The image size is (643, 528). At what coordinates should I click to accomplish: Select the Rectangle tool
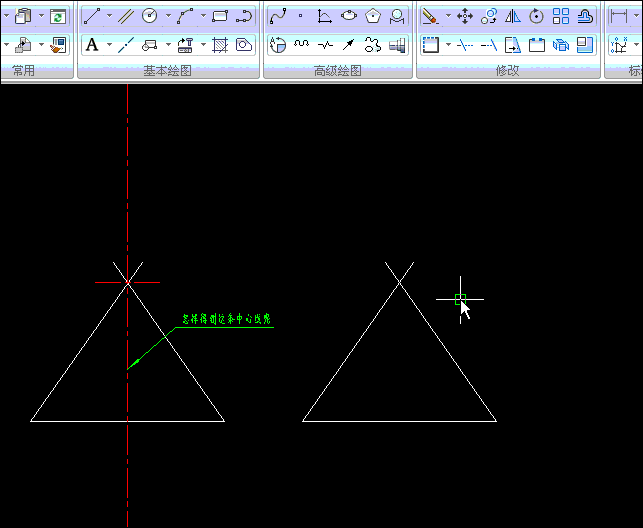pos(220,16)
